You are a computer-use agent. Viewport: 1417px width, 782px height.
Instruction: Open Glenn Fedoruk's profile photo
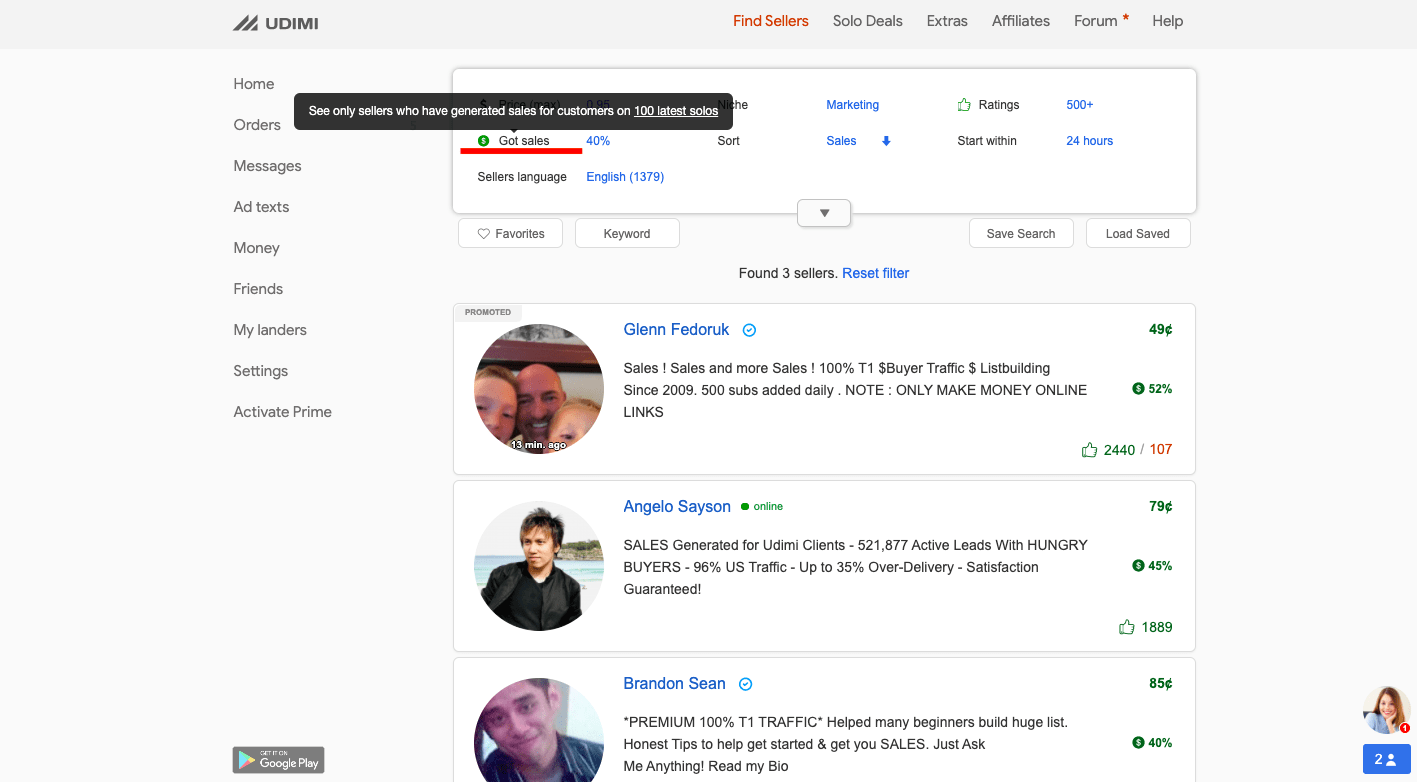[x=538, y=389]
